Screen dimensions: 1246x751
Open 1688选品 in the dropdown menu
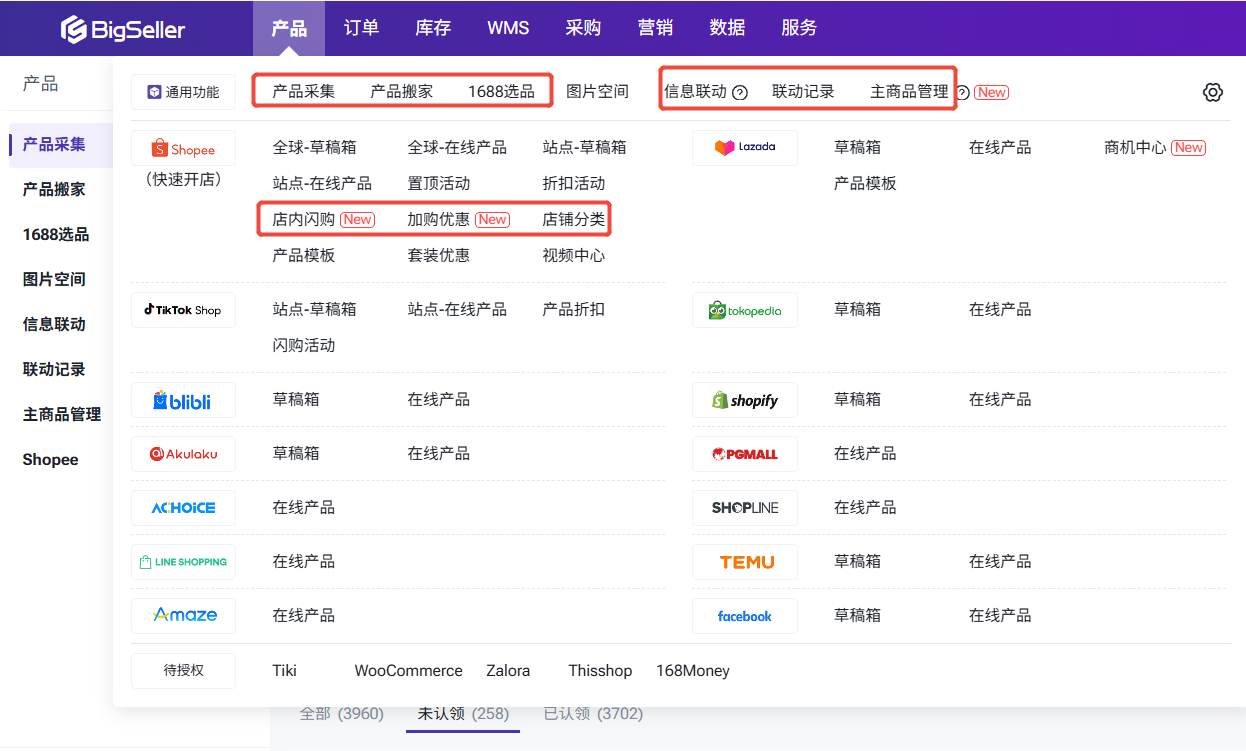(x=501, y=92)
